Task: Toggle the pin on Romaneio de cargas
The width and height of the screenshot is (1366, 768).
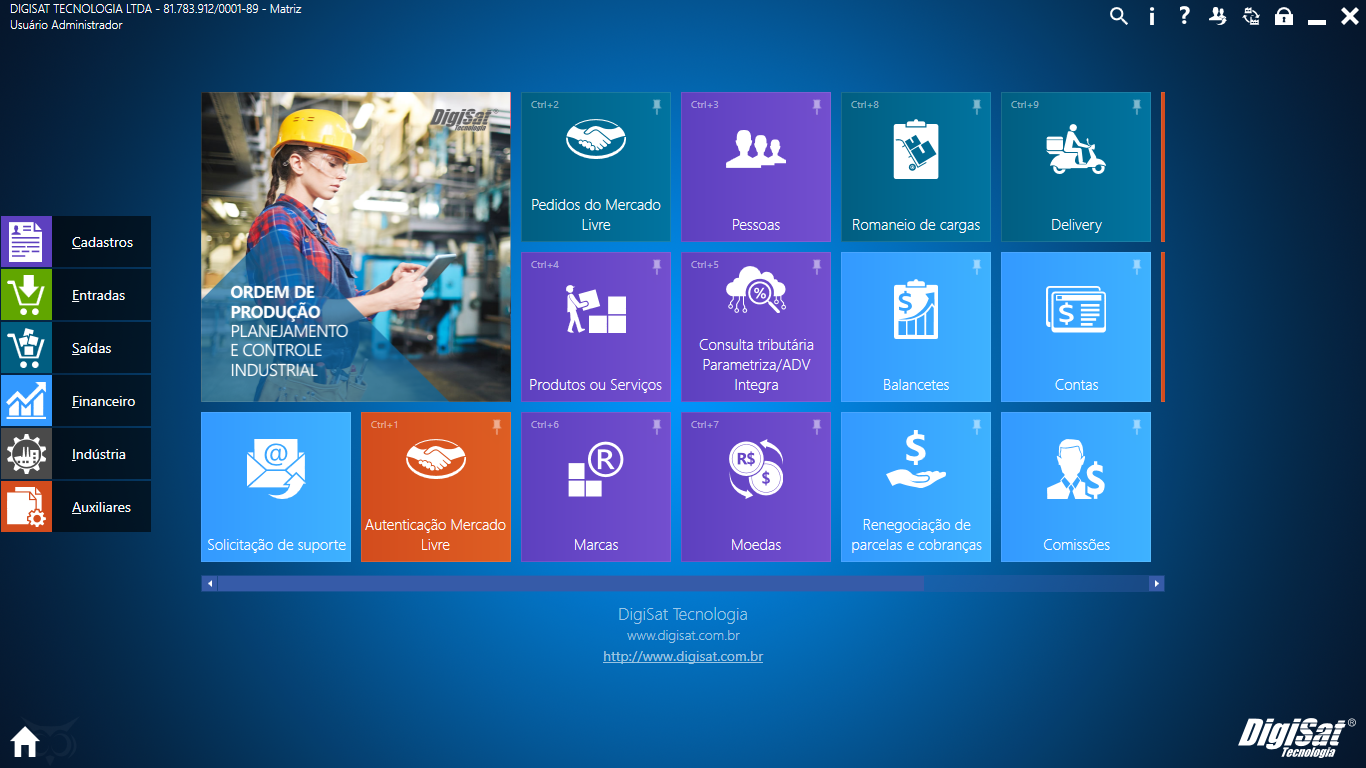Action: [977, 106]
